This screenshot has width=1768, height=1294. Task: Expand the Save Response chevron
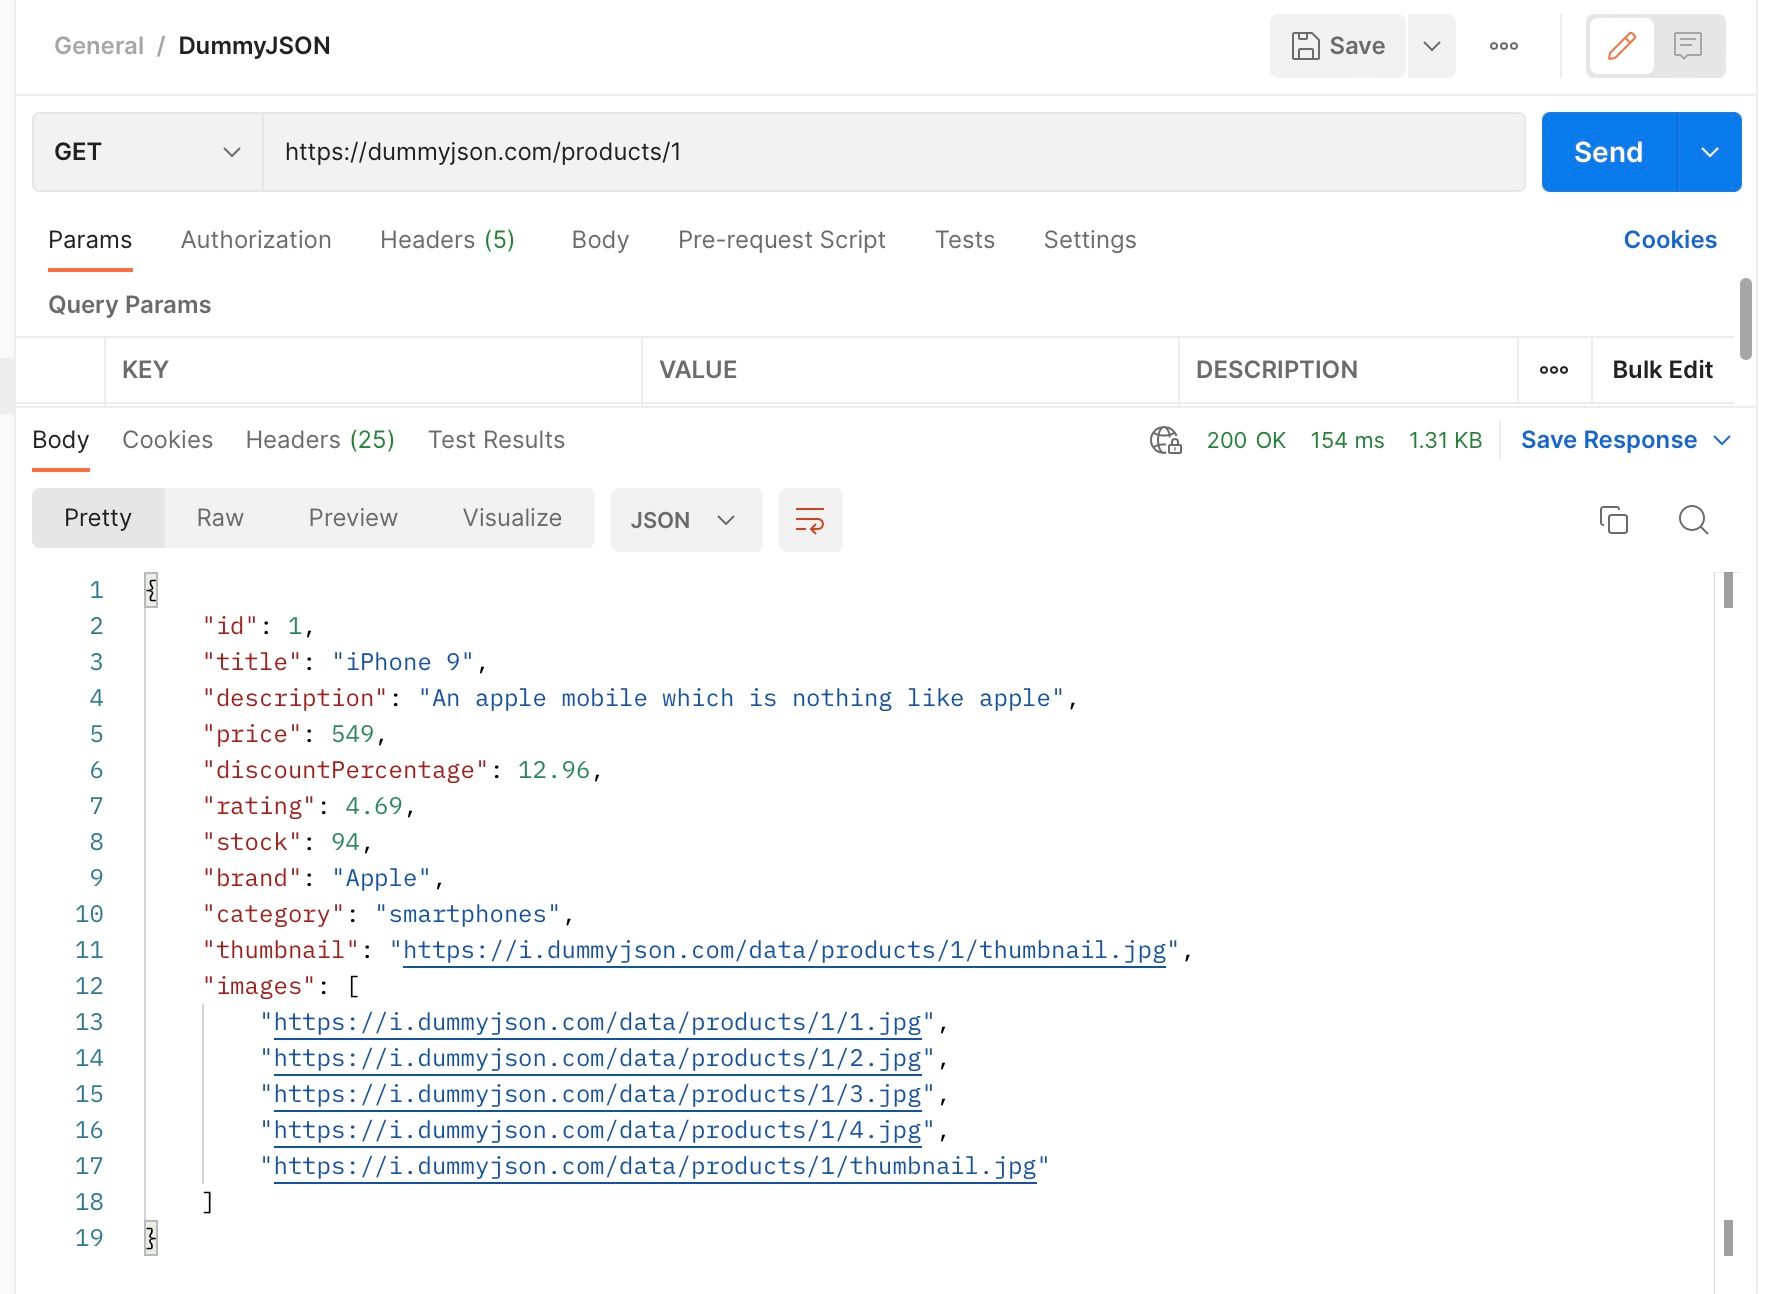pyautogui.click(x=1722, y=440)
